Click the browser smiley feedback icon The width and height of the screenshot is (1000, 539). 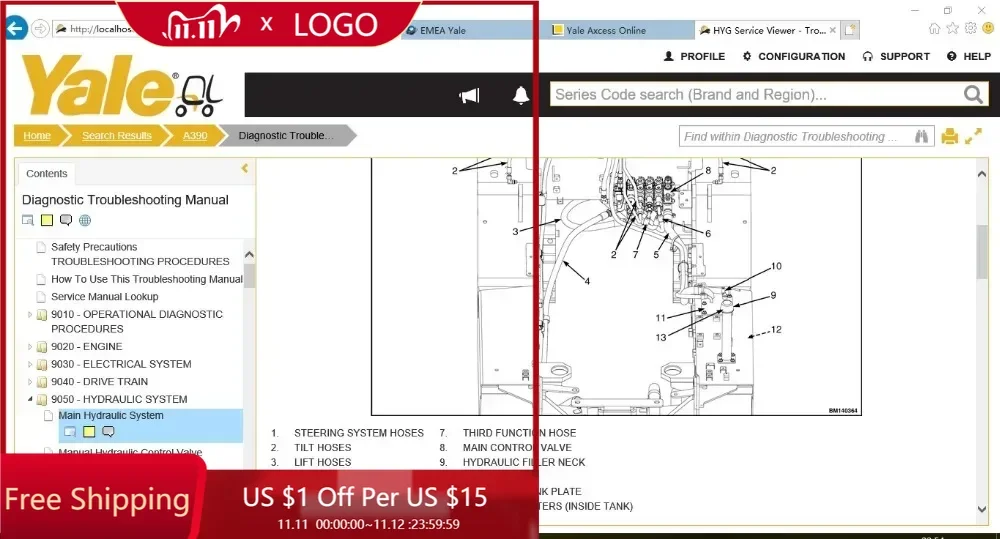click(x=988, y=28)
